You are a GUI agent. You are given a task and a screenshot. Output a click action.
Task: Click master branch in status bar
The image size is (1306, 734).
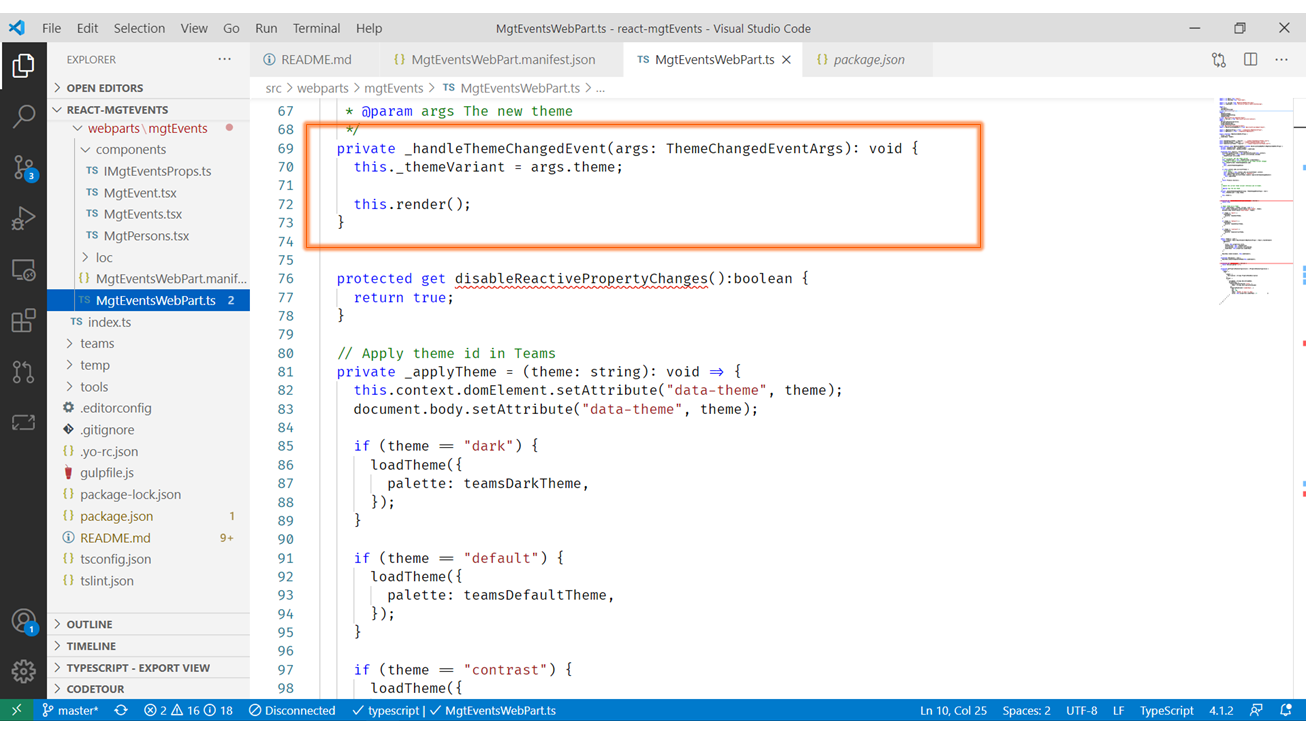click(70, 711)
